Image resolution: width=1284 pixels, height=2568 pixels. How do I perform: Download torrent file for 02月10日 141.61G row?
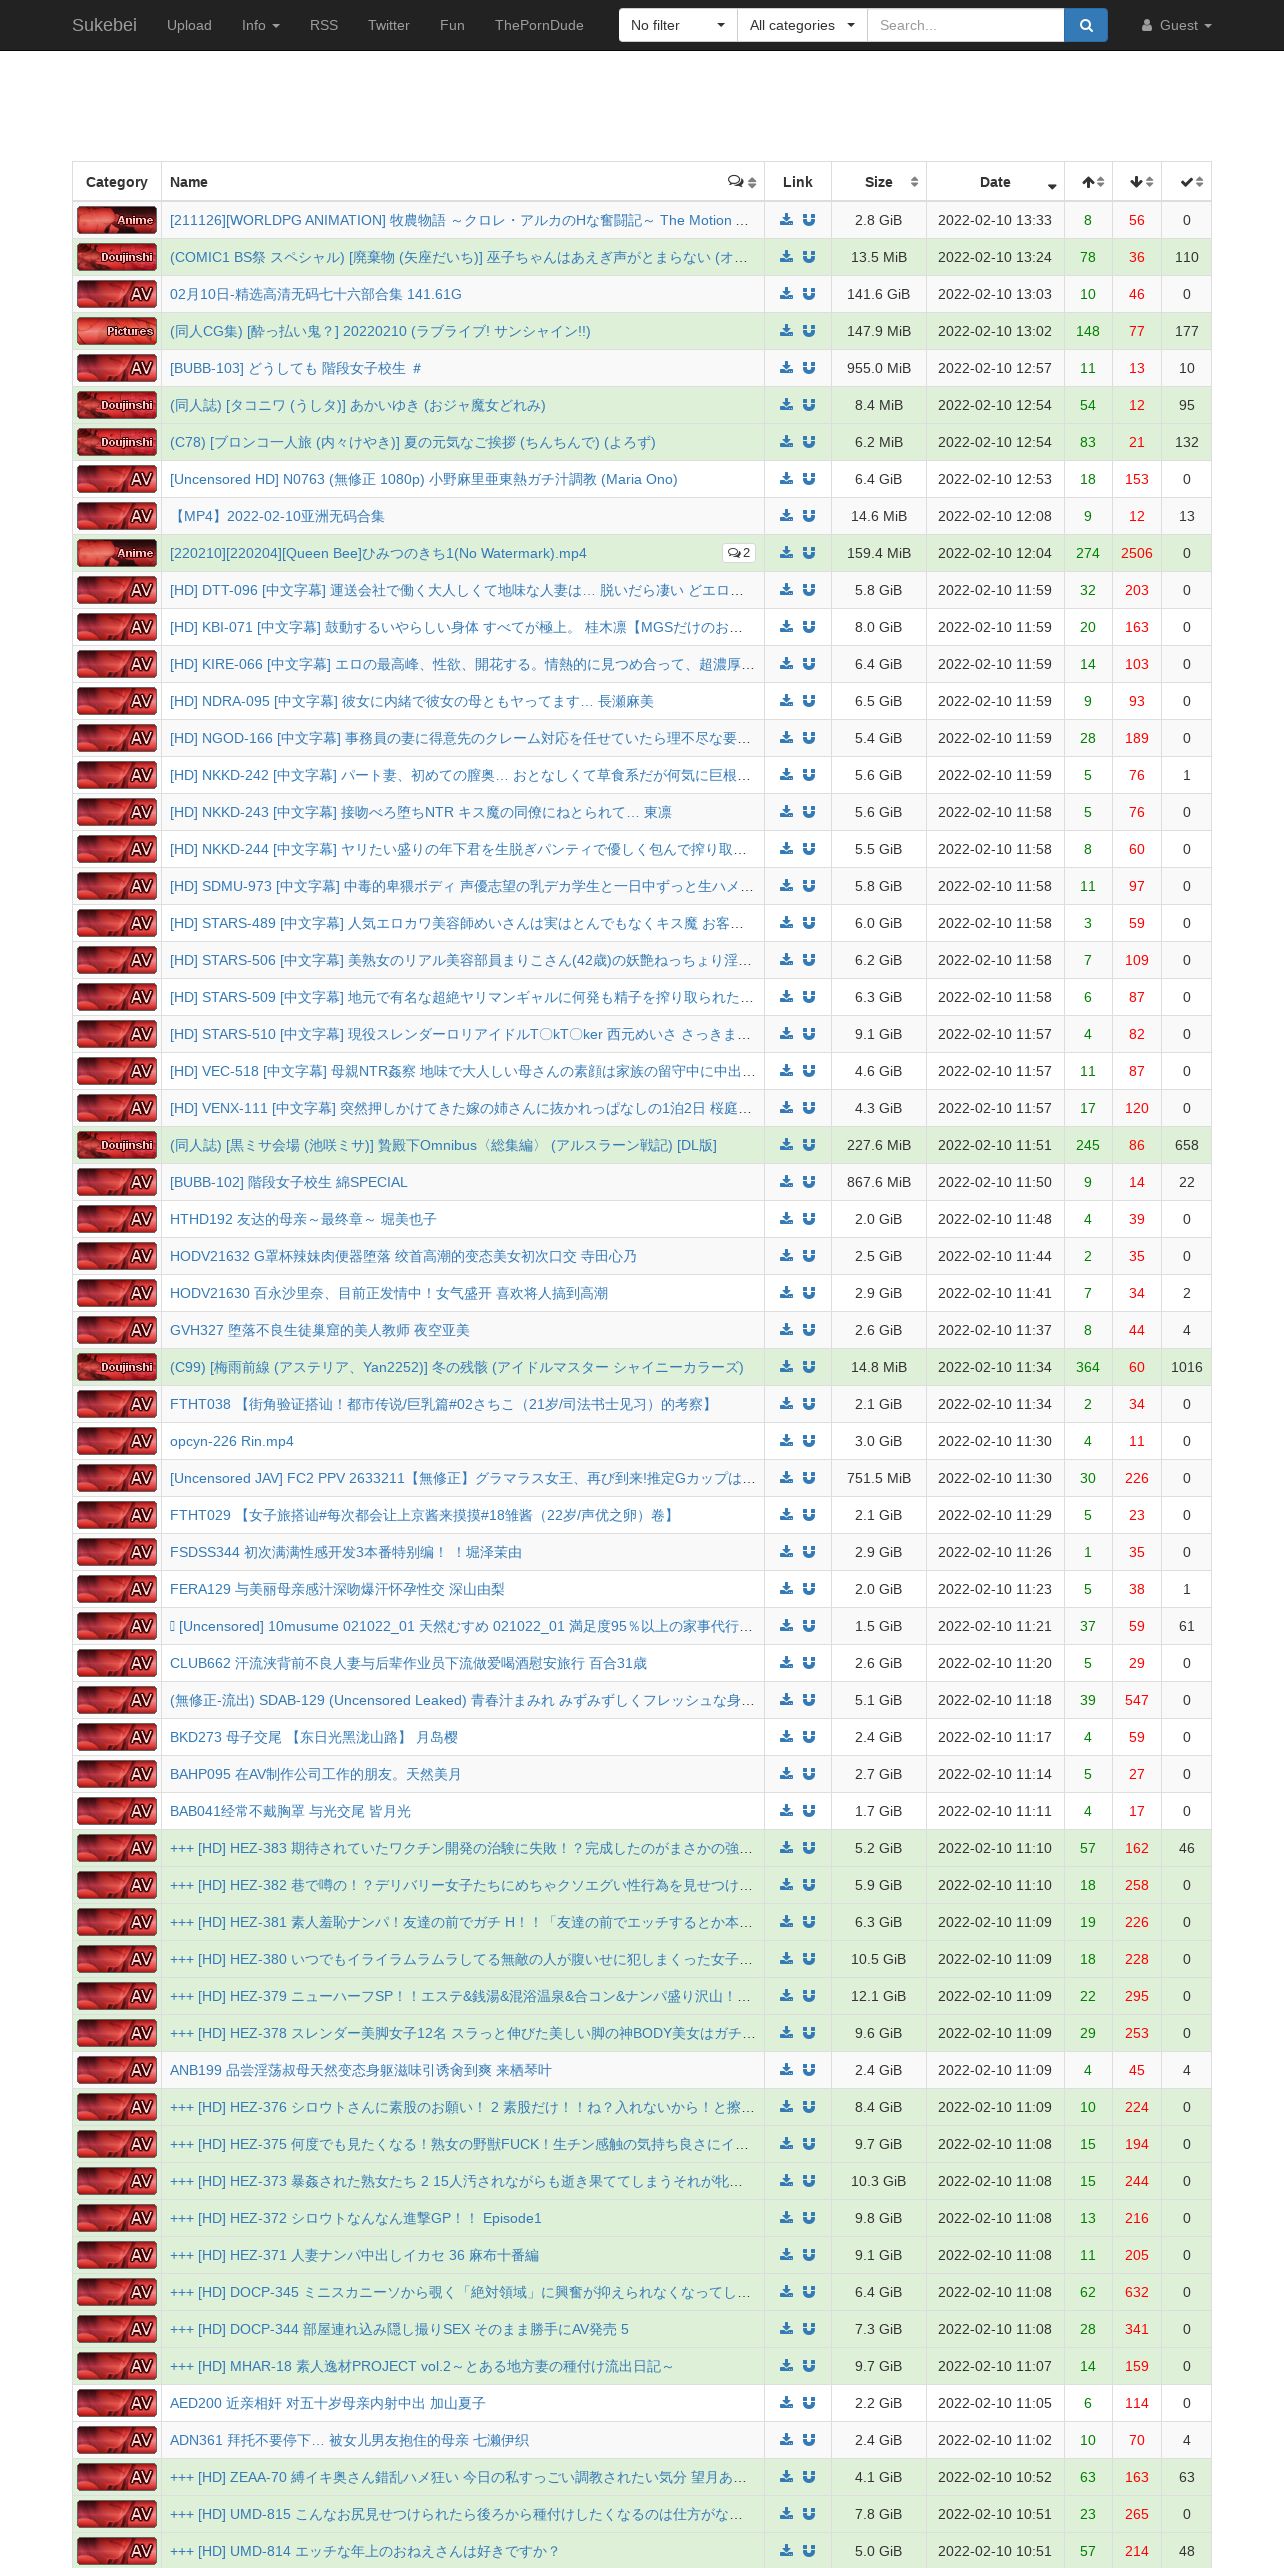tap(787, 294)
